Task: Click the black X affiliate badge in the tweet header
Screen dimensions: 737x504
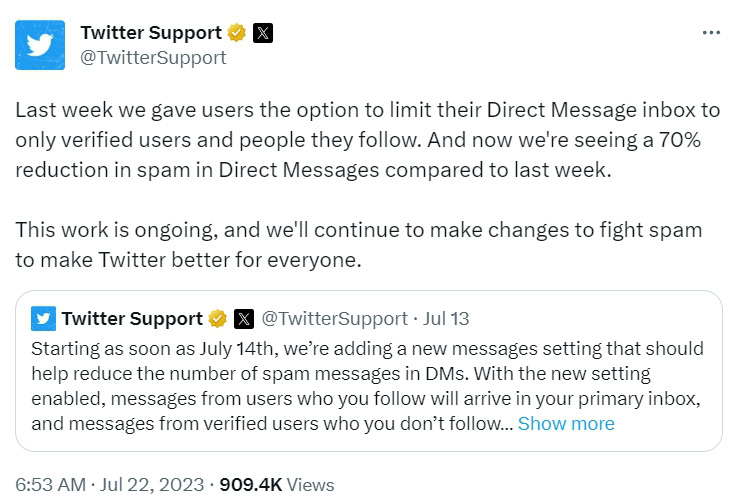Action: tap(262, 33)
